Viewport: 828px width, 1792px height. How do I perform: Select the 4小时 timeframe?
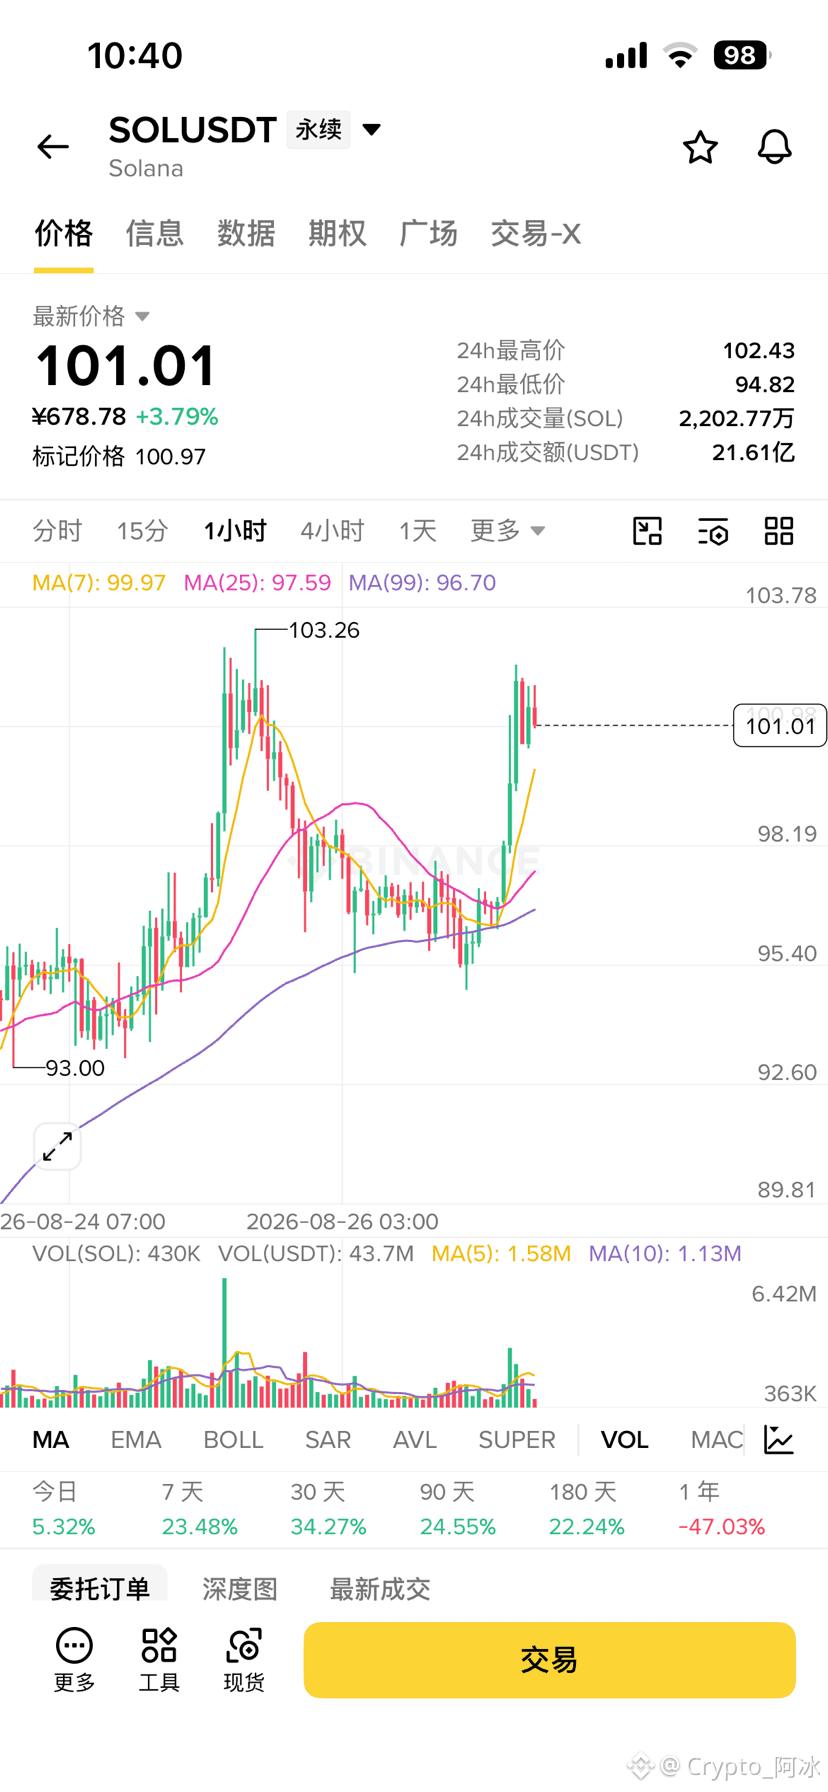click(332, 531)
